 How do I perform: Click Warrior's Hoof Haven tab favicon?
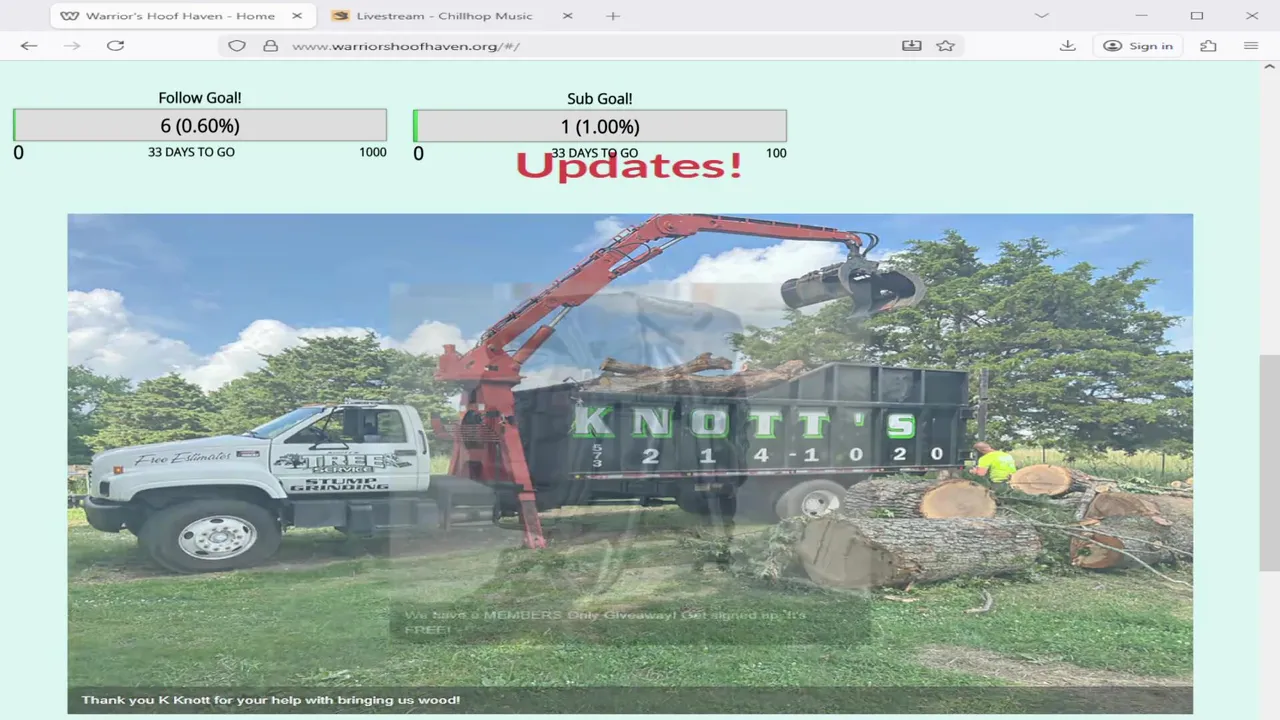(x=69, y=16)
